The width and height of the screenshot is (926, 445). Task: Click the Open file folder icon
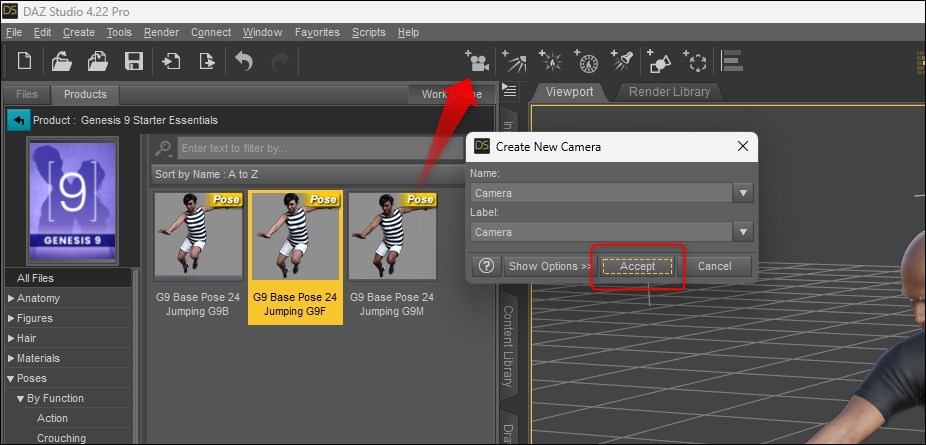coord(61,61)
